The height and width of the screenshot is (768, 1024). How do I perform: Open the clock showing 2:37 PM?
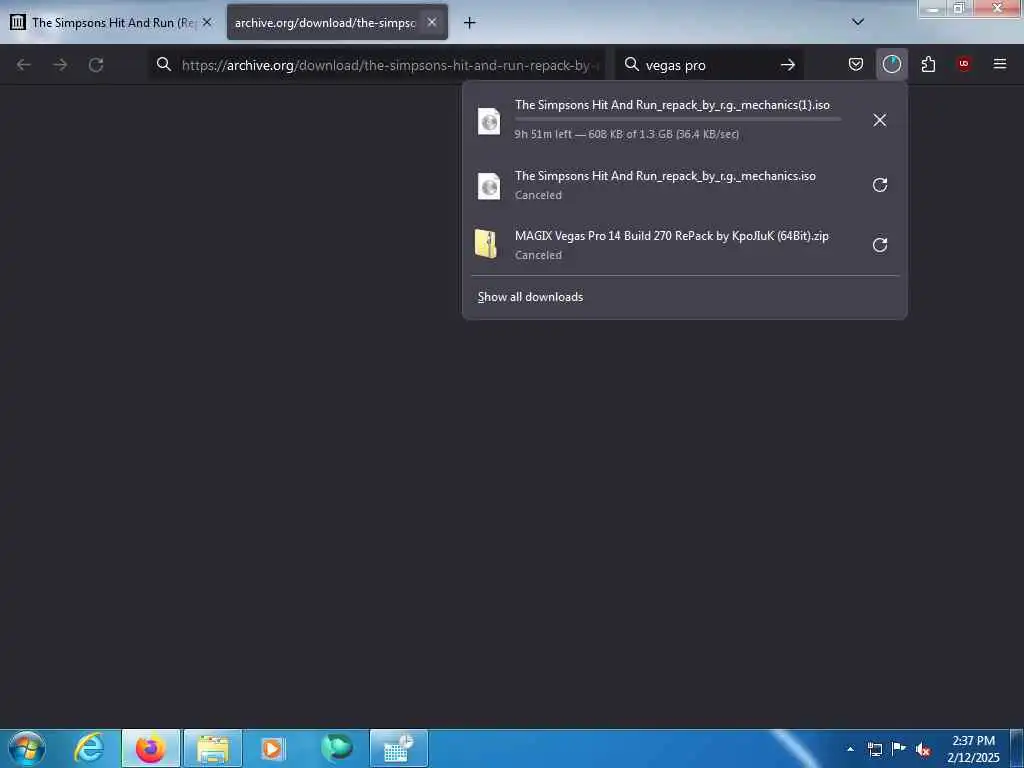click(x=973, y=749)
